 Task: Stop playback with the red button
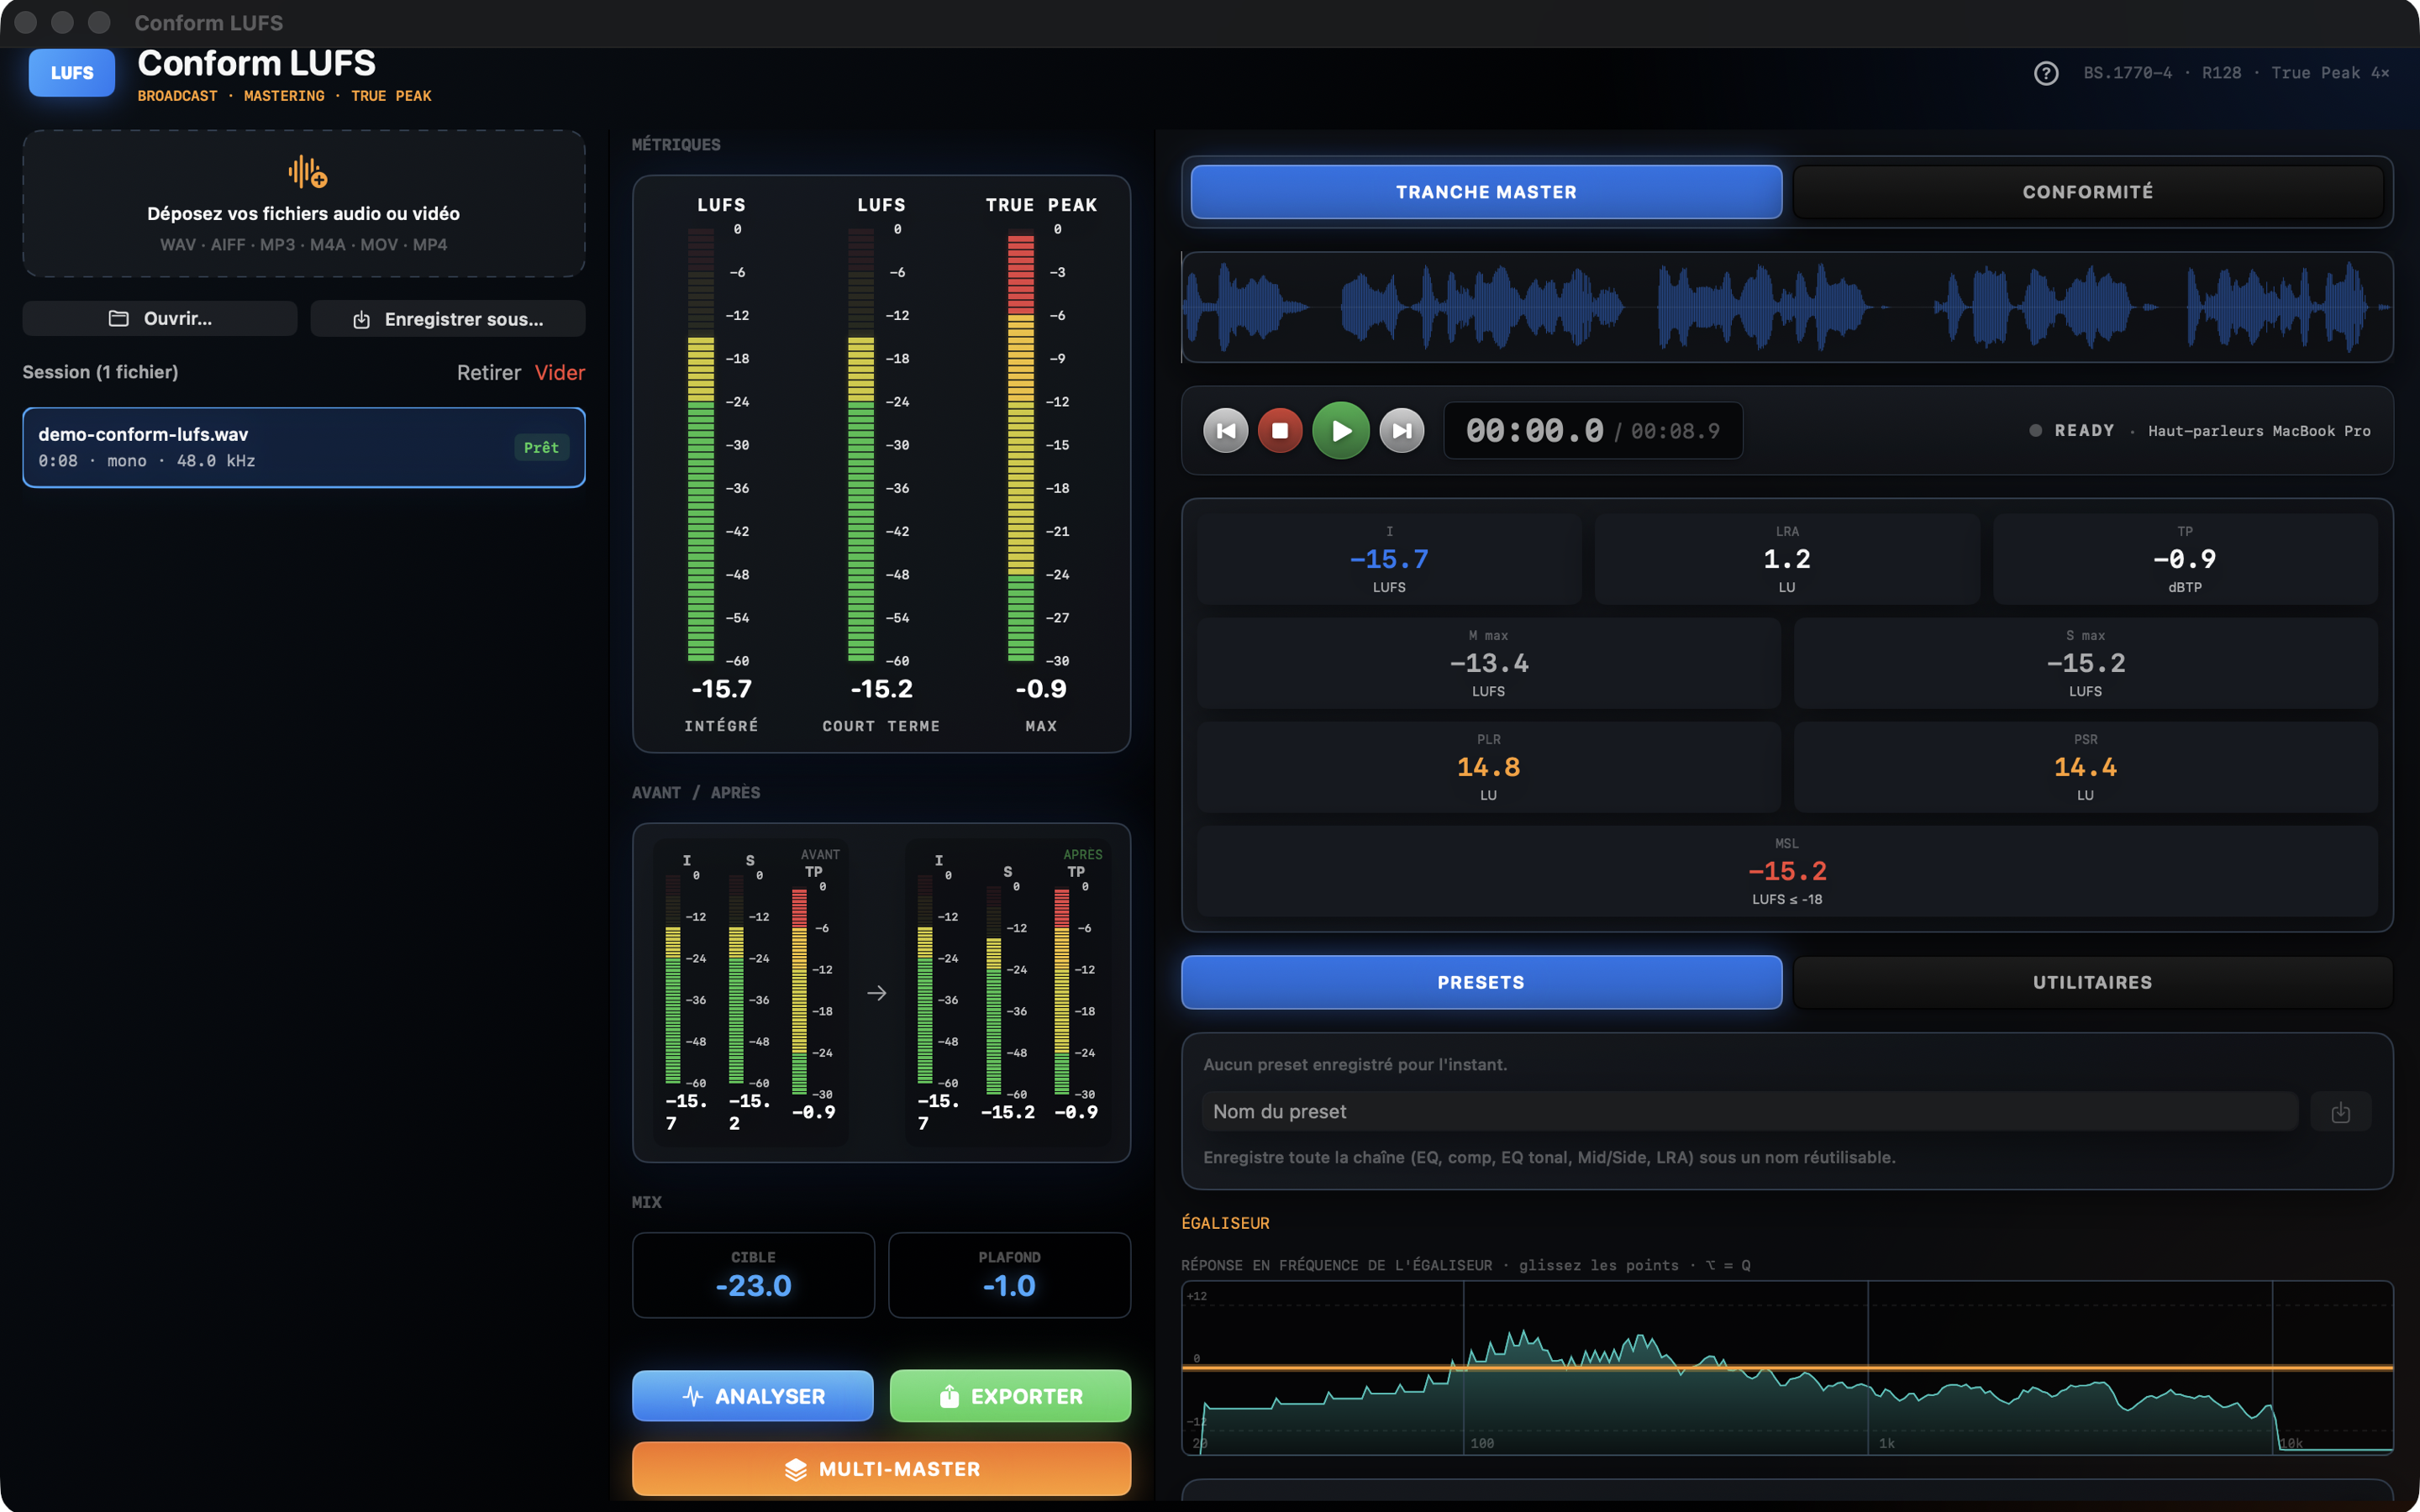coord(1280,431)
